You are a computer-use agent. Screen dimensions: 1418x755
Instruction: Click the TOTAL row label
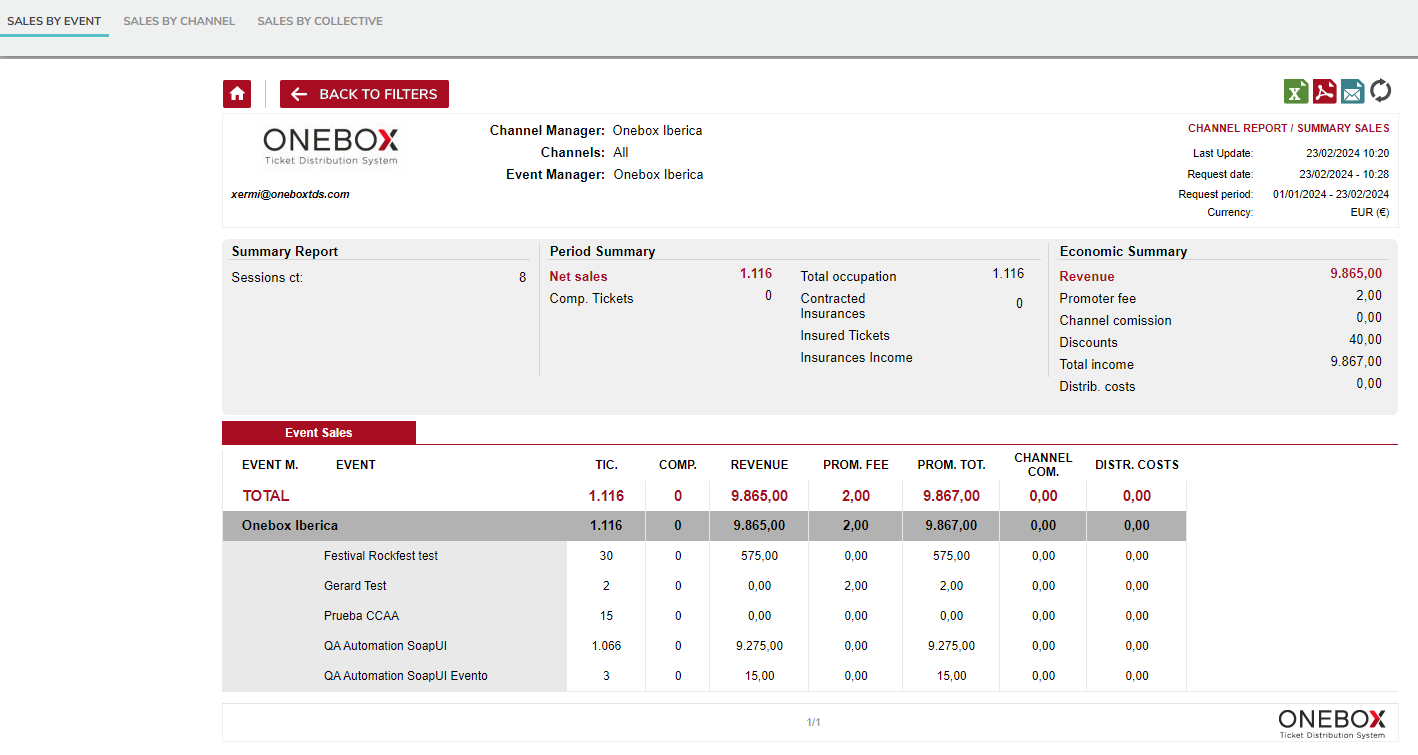(x=266, y=496)
